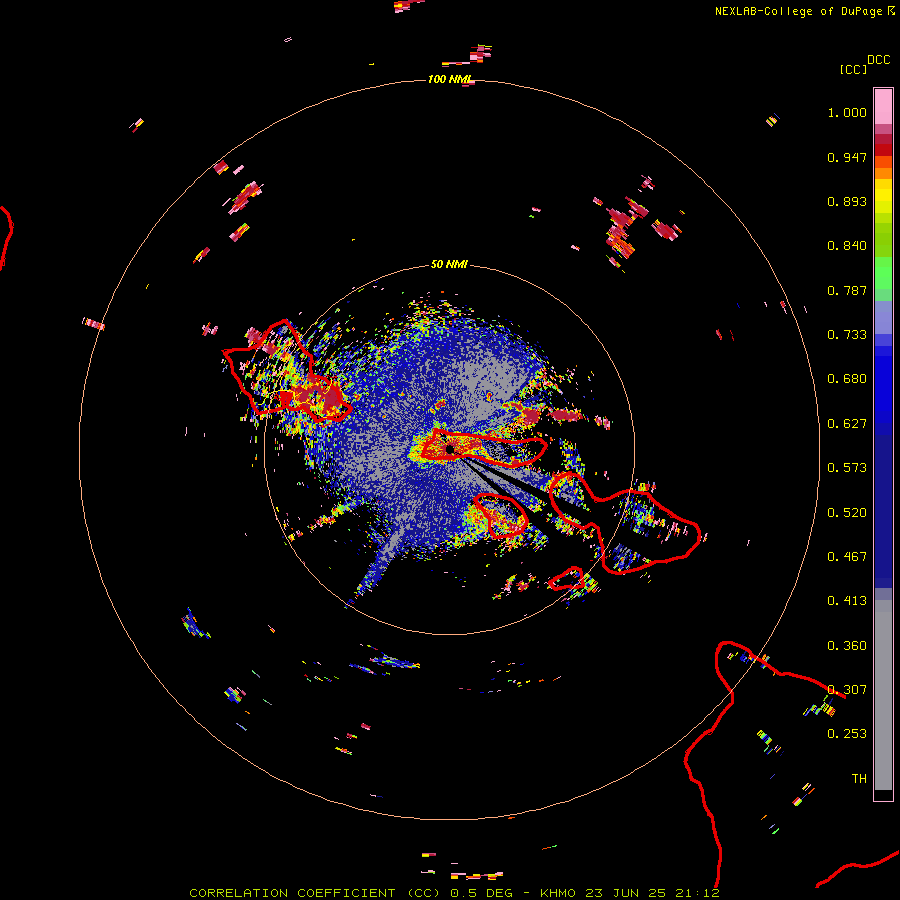Pick the light pink top color bar segment
This screenshot has height=900, width=900.
[883, 107]
